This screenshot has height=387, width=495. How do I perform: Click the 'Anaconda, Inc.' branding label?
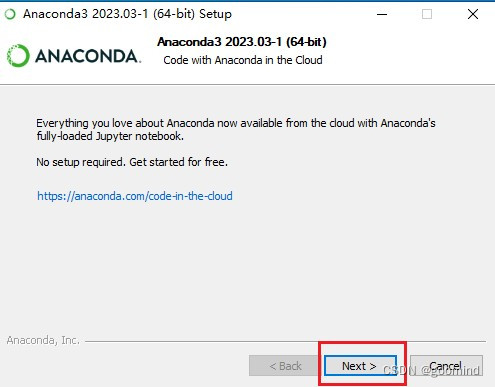click(43, 340)
